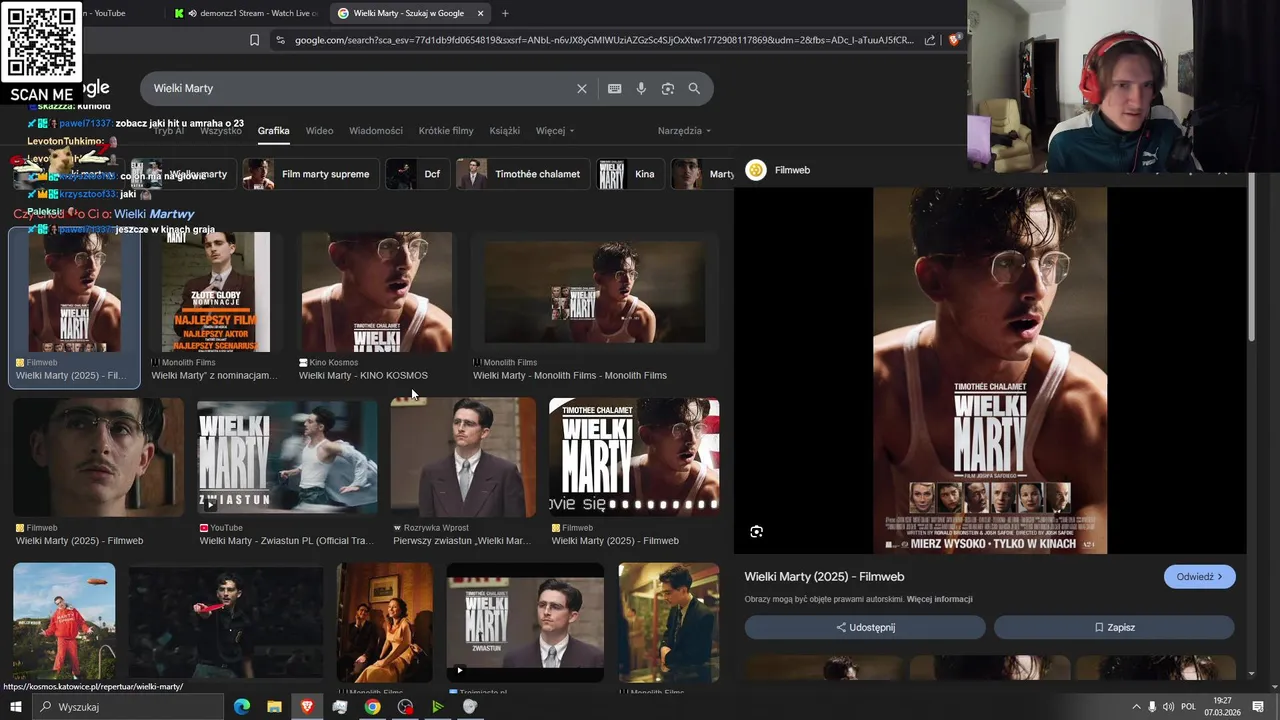1280x720 pixels.
Task: Expand the Więcej dropdown
Action: (x=555, y=131)
